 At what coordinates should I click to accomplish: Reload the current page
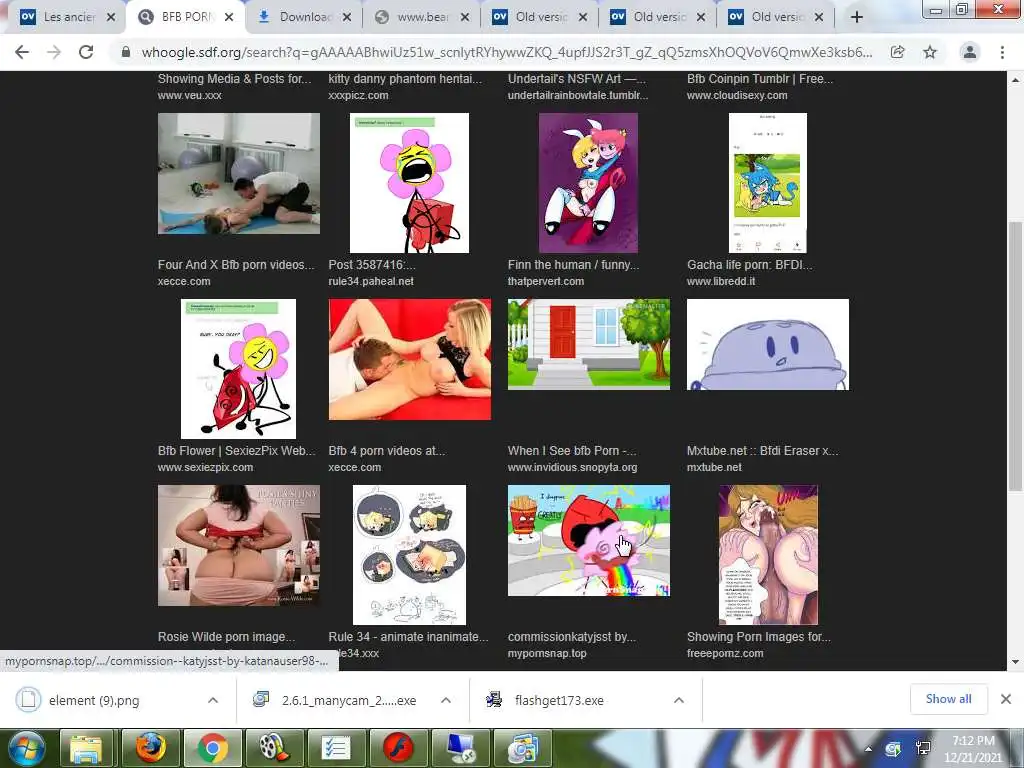pyautogui.click(x=86, y=52)
